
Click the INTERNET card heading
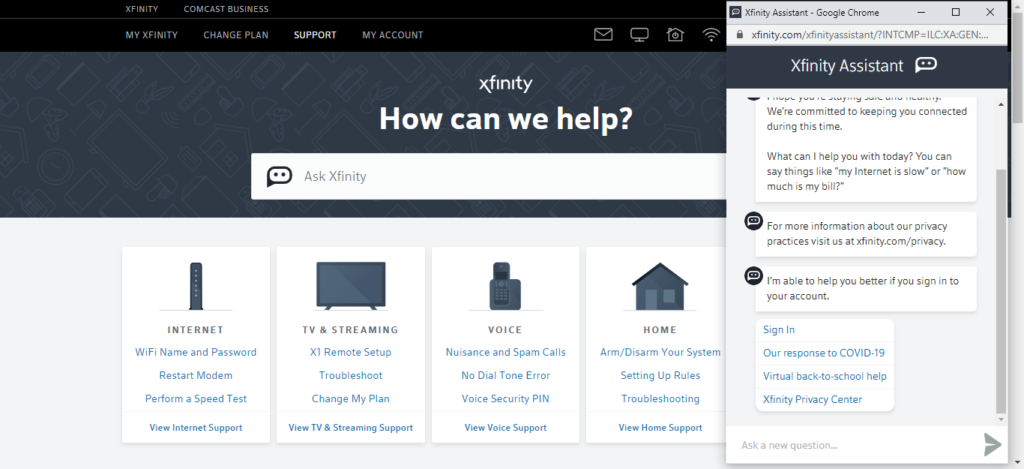[x=196, y=330]
